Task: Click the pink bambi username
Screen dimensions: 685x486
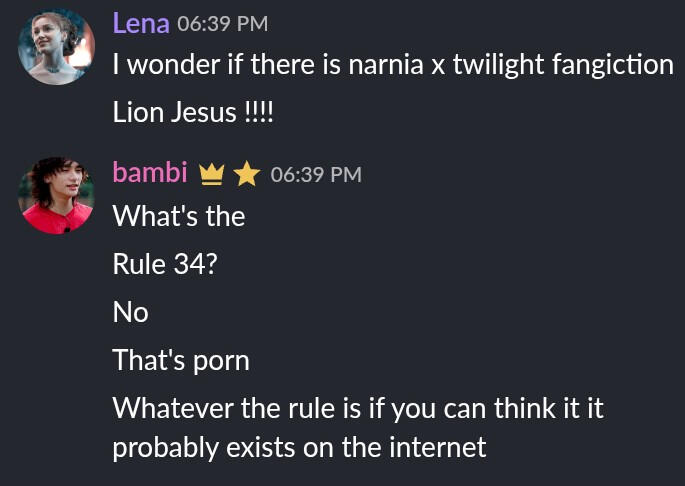Action: tap(150, 173)
